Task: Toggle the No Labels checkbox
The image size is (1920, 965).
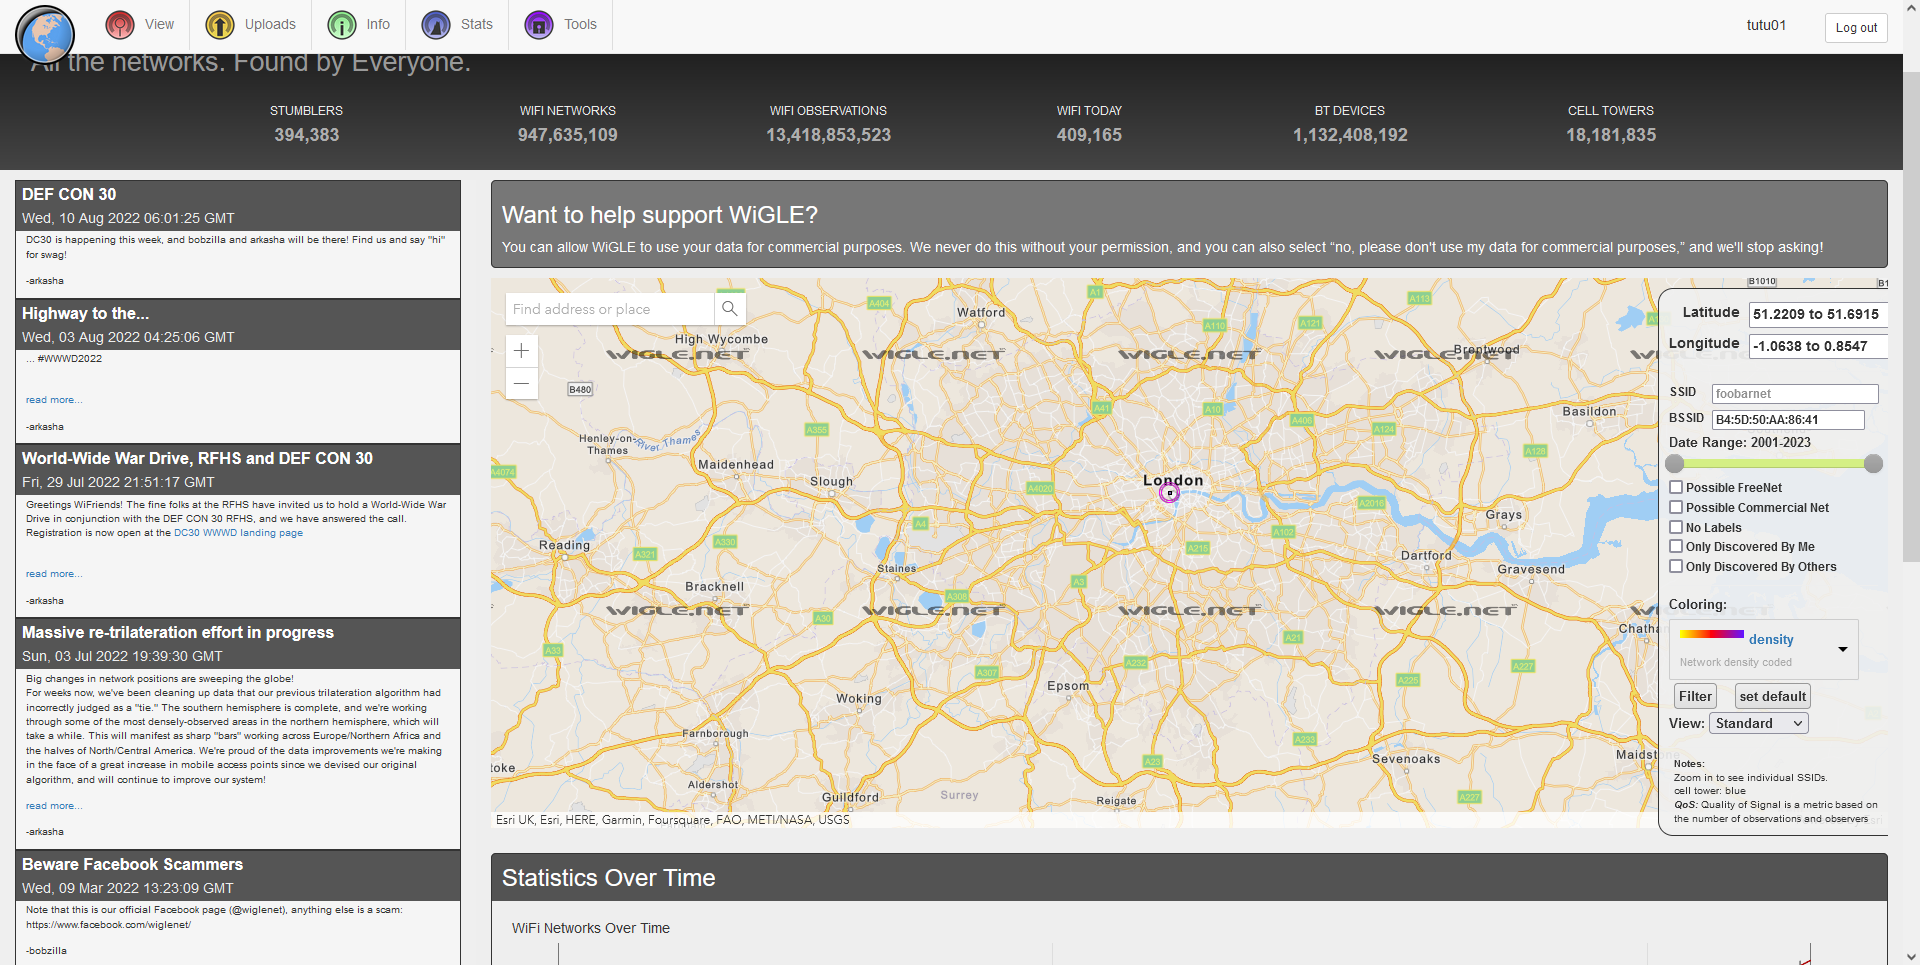Action: click(x=1676, y=527)
